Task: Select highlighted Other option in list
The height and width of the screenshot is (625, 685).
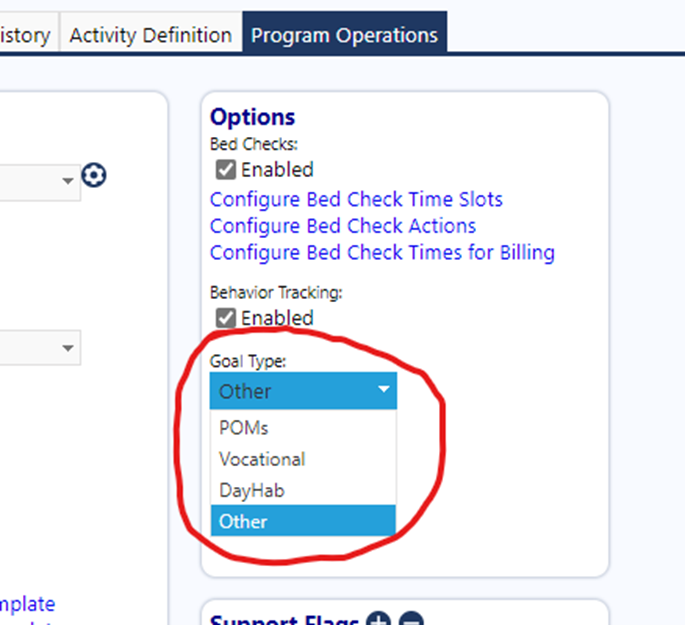Action: pyautogui.click(x=303, y=521)
